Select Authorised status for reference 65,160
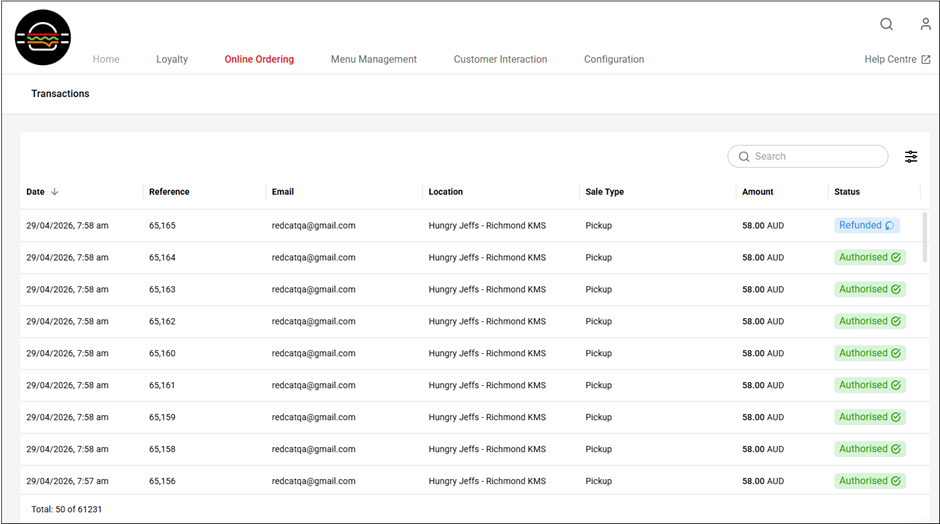This screenshot has height=524, width=940. 870,353
